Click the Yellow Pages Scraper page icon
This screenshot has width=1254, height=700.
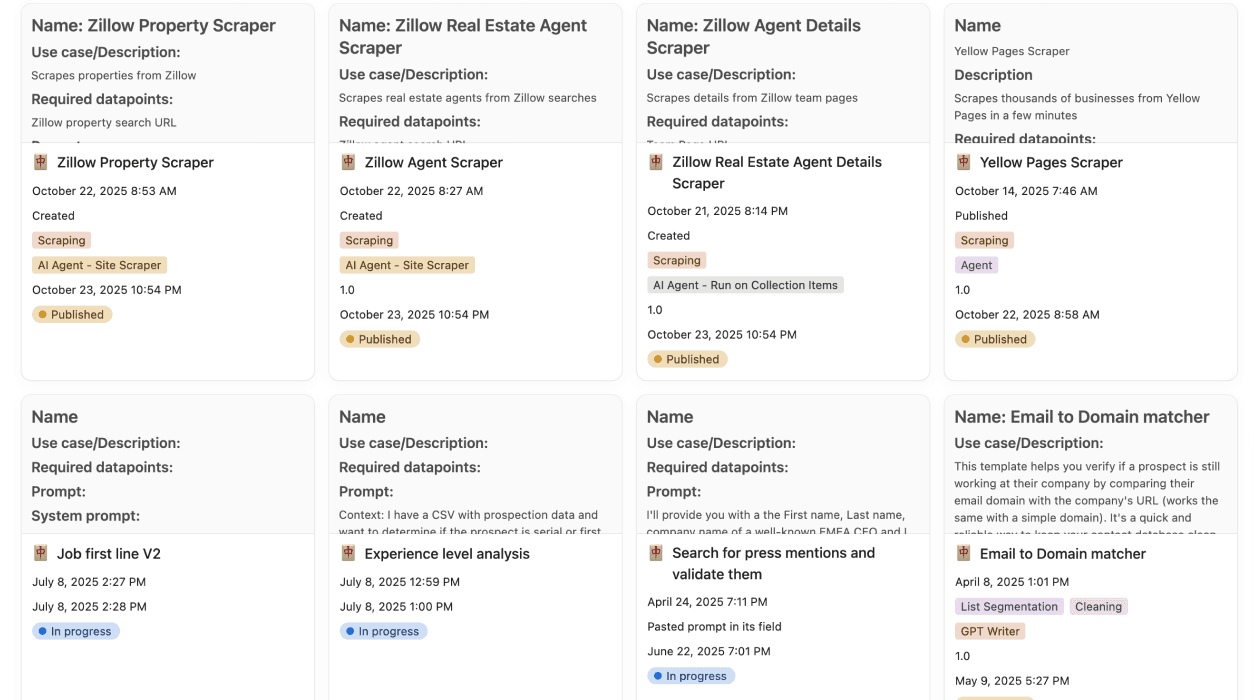[963, 162]
